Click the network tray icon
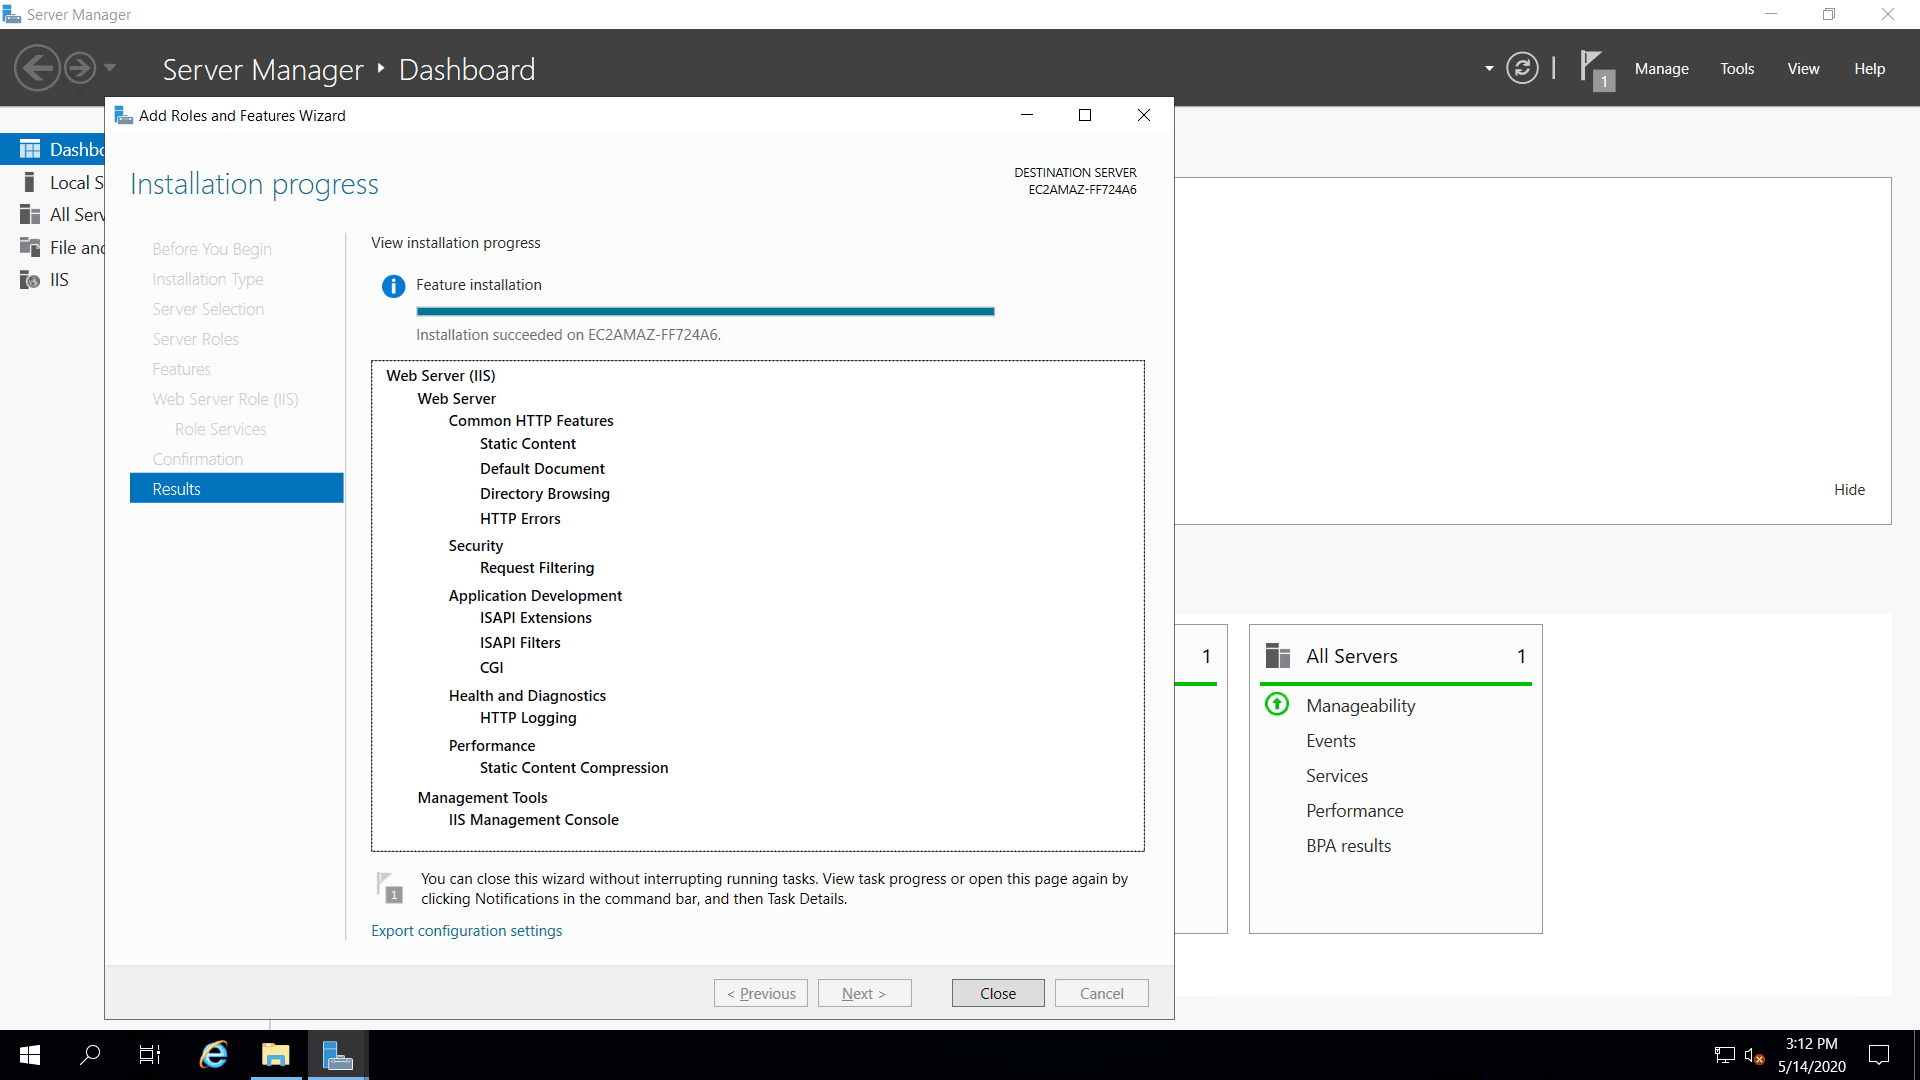The image size is (1920, 1080). [x=1725, y=1055]
